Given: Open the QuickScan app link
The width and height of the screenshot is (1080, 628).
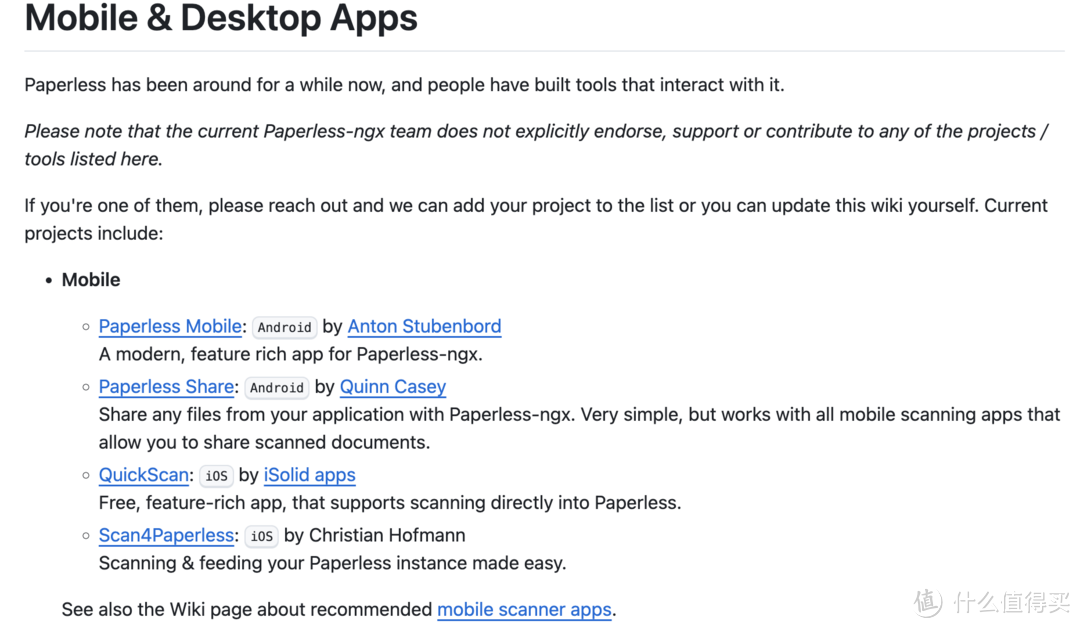Looking at the screenshot, I should tap(144, 476).
